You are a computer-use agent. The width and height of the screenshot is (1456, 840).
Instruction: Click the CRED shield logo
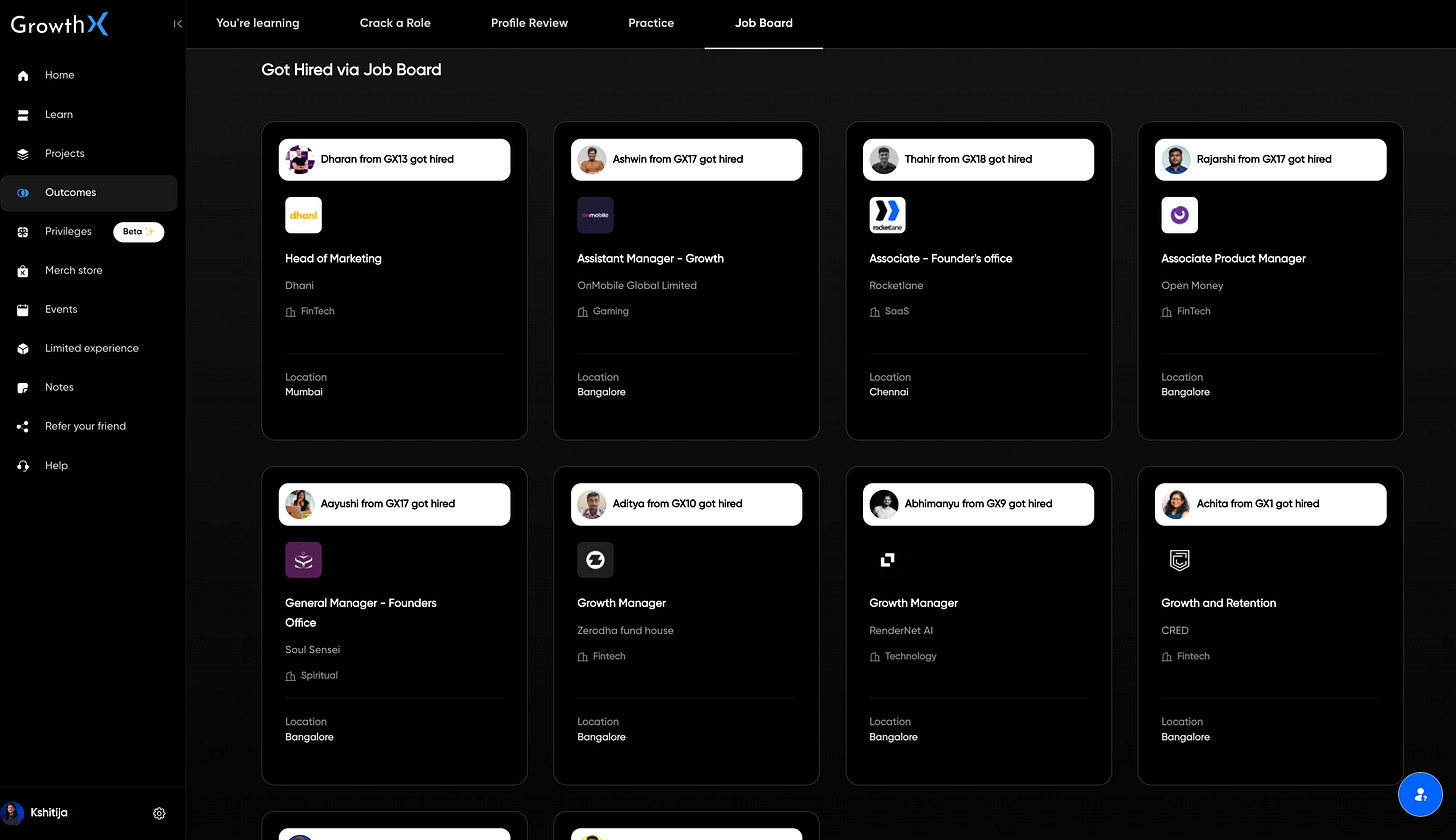[x=1179, y=560]
